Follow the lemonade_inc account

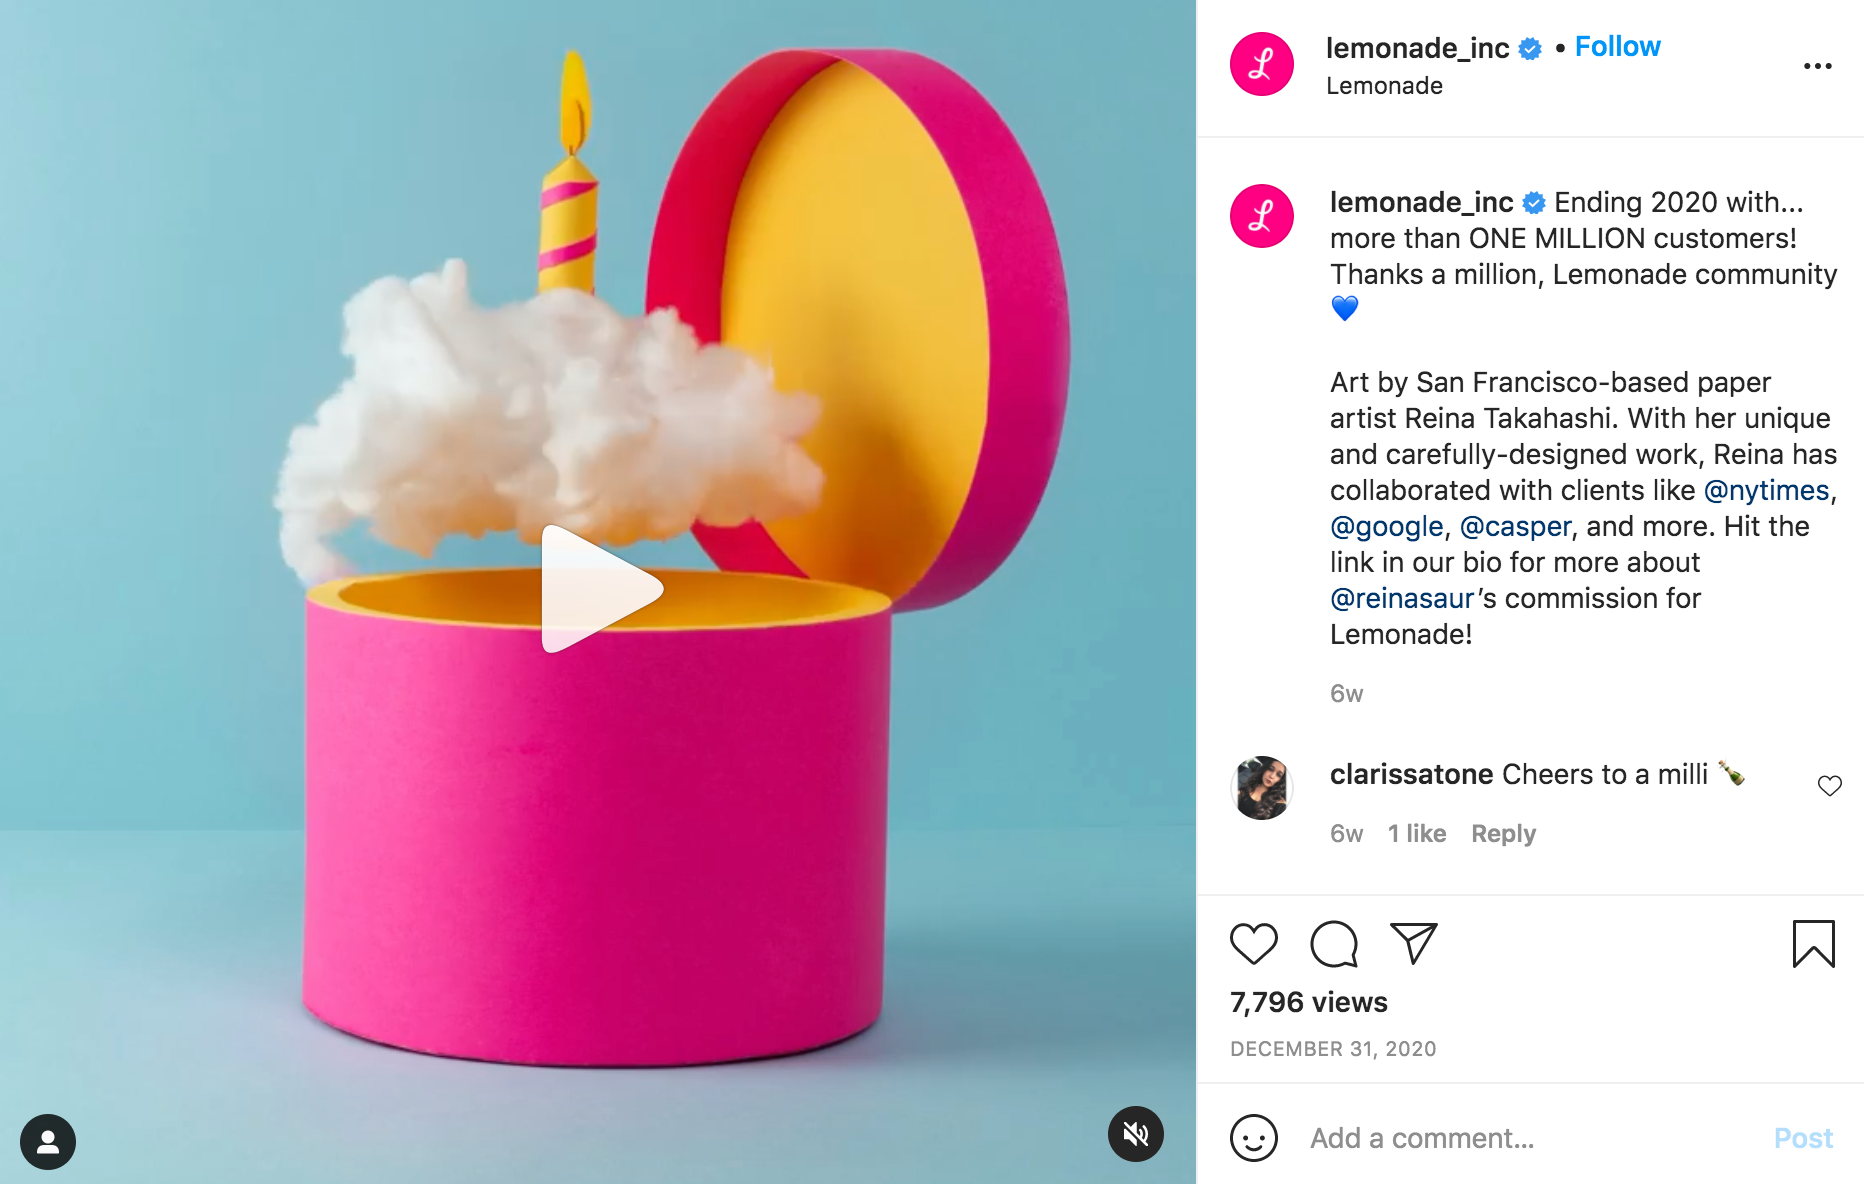pos(1617,47)
